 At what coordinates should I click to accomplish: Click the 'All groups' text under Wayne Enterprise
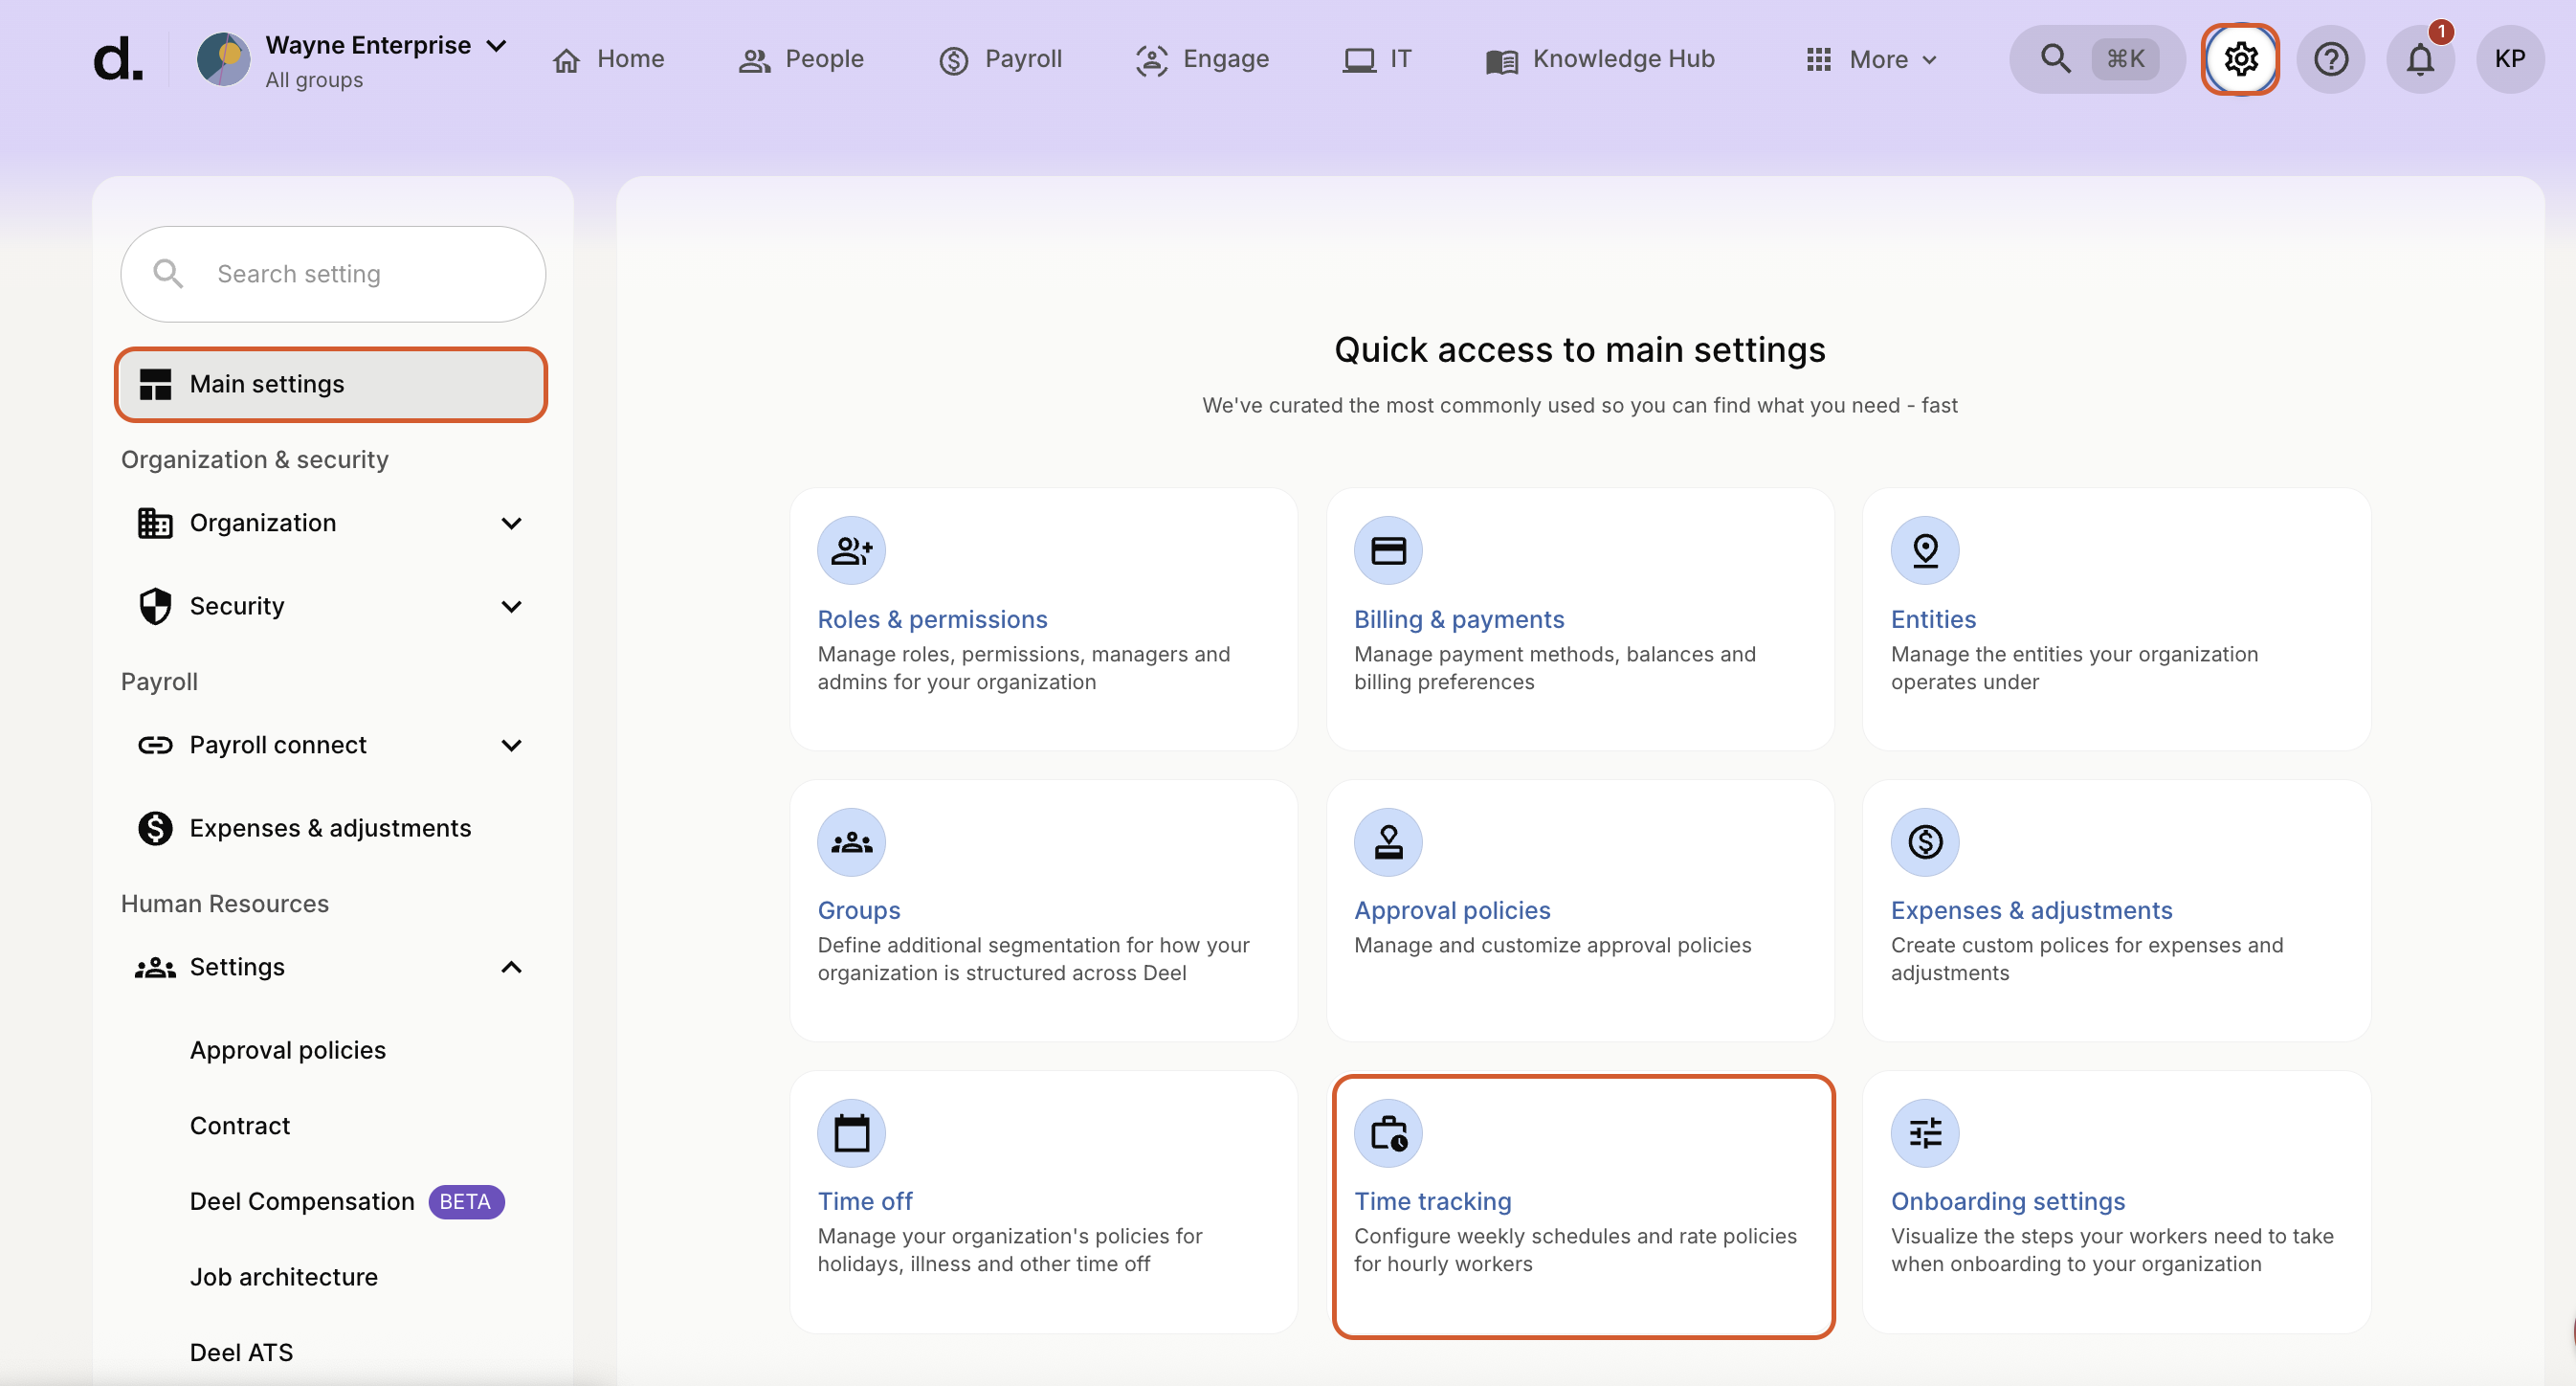[314, 80]
